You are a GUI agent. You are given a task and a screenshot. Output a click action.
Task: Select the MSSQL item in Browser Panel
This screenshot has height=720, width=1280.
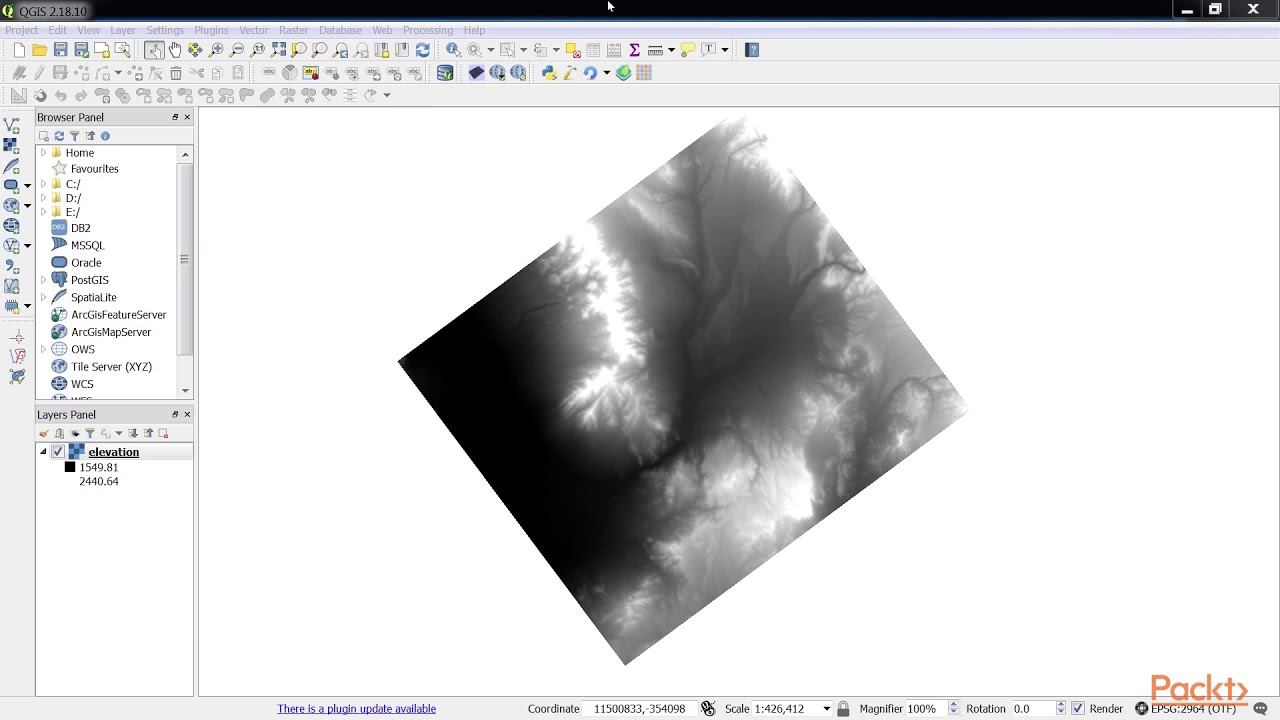pyautogui.click(x=87, y=245)
